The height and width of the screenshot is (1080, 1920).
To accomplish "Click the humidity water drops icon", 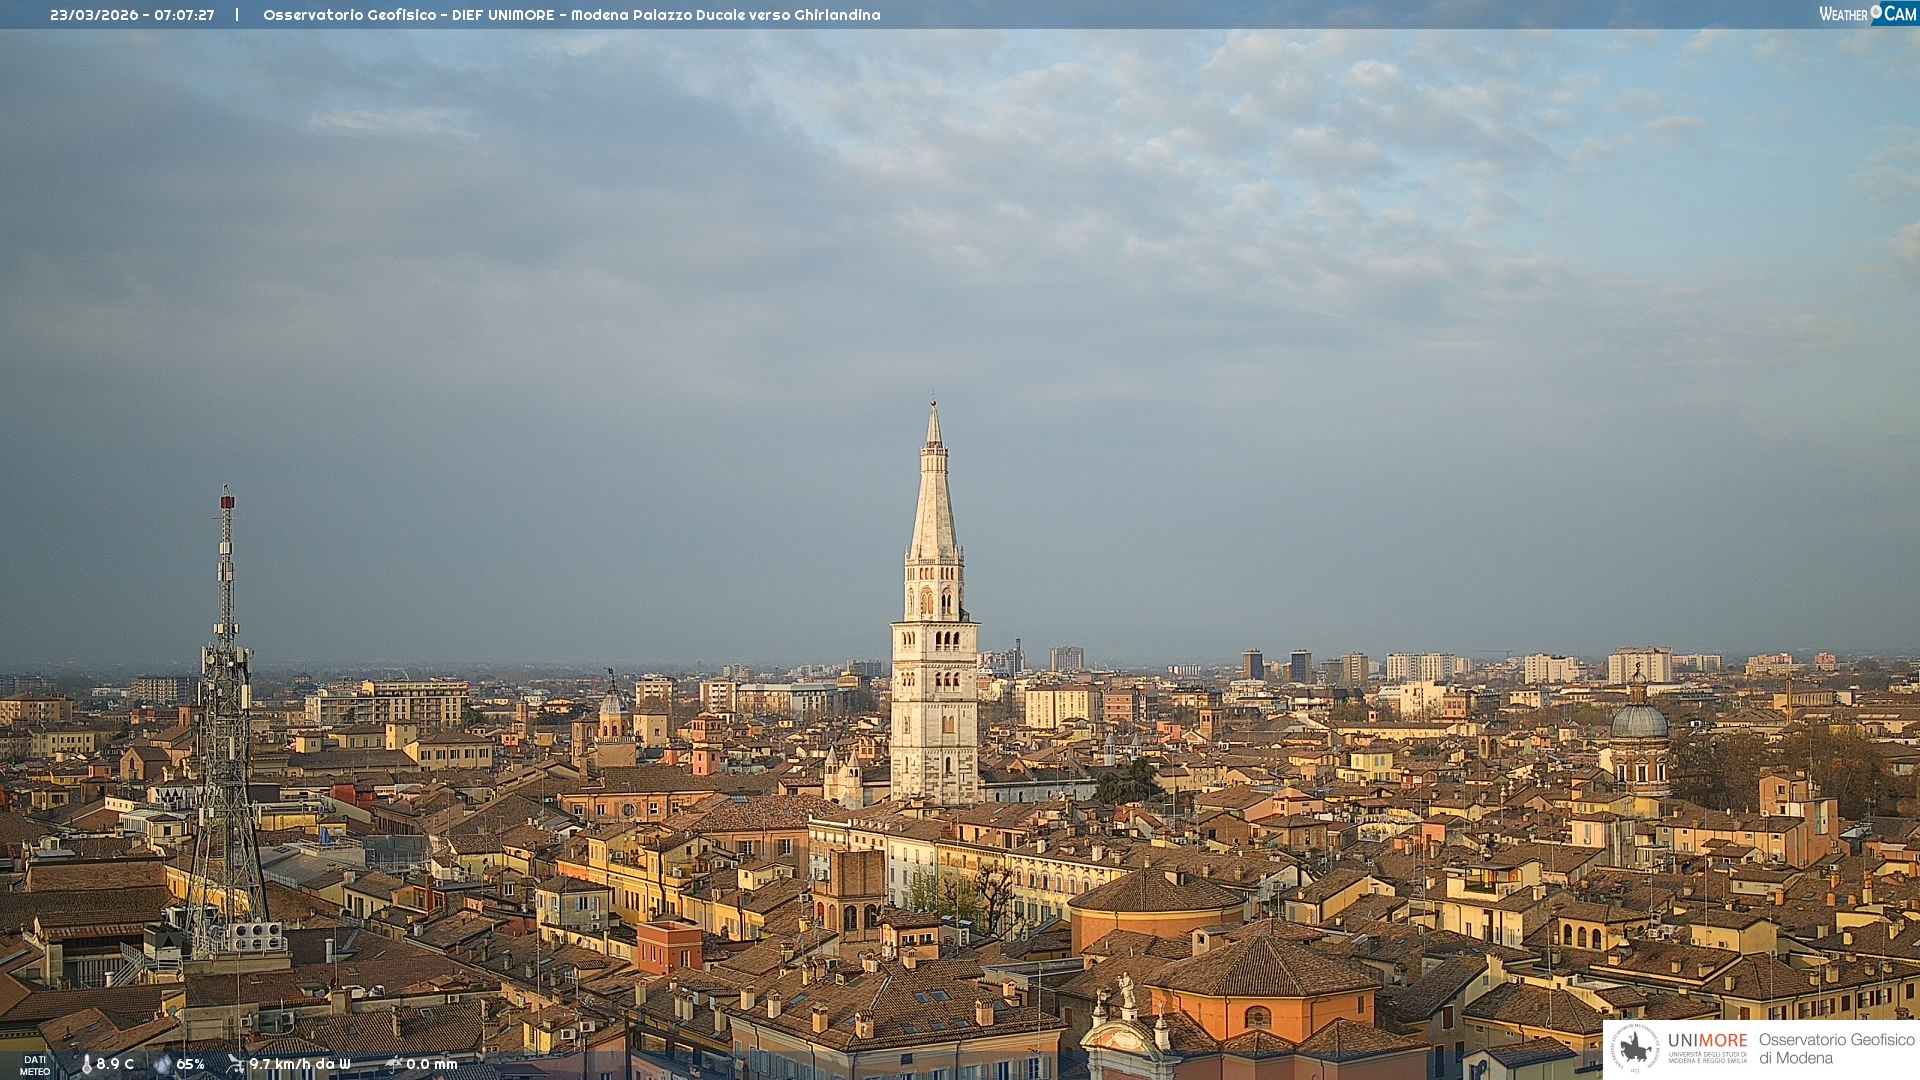I will (x=162, y=1064).
